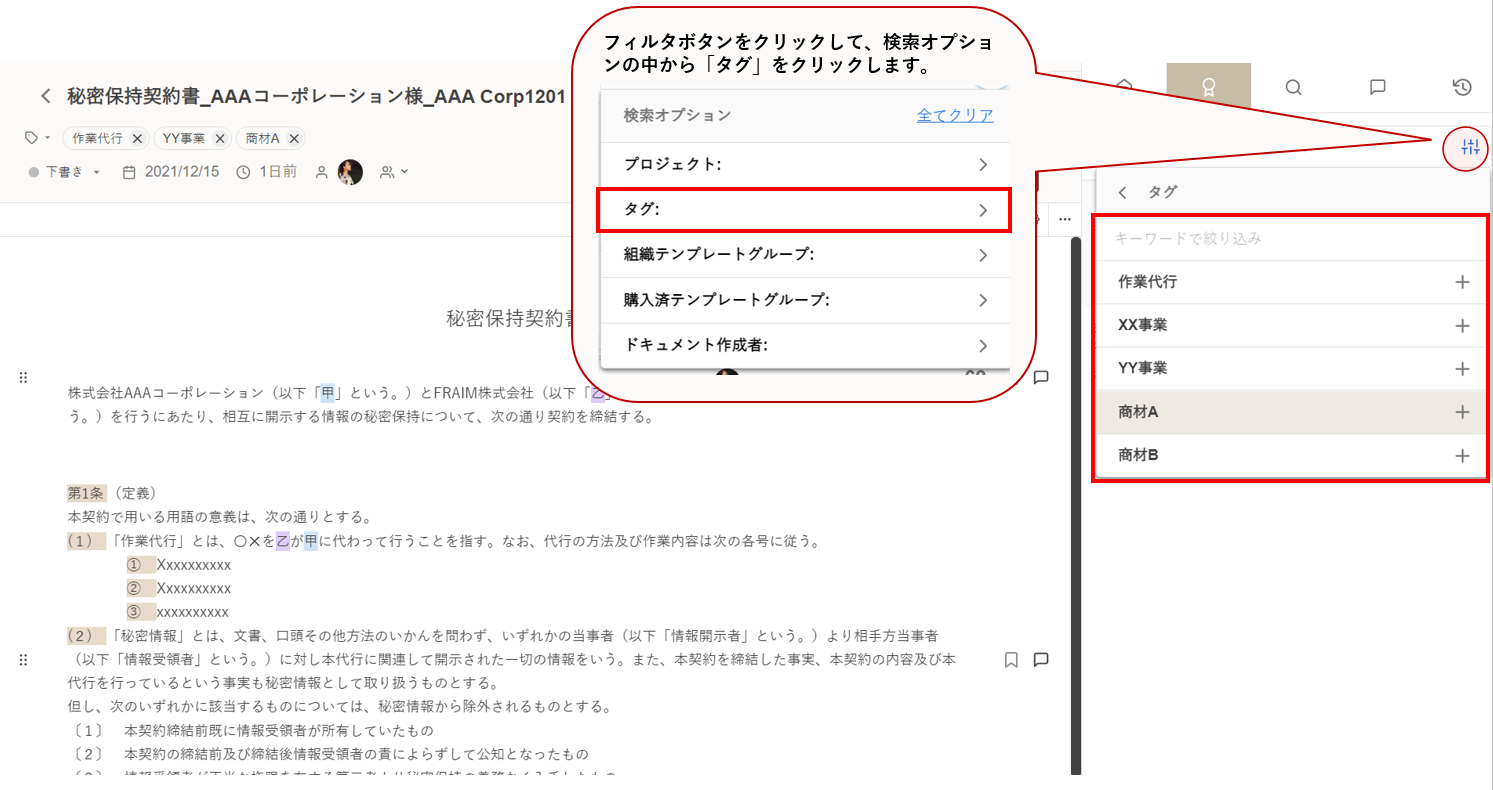Remove the 作業代行 tag from document
This screenshot has height=790, width=1493.
pos(137,139)
